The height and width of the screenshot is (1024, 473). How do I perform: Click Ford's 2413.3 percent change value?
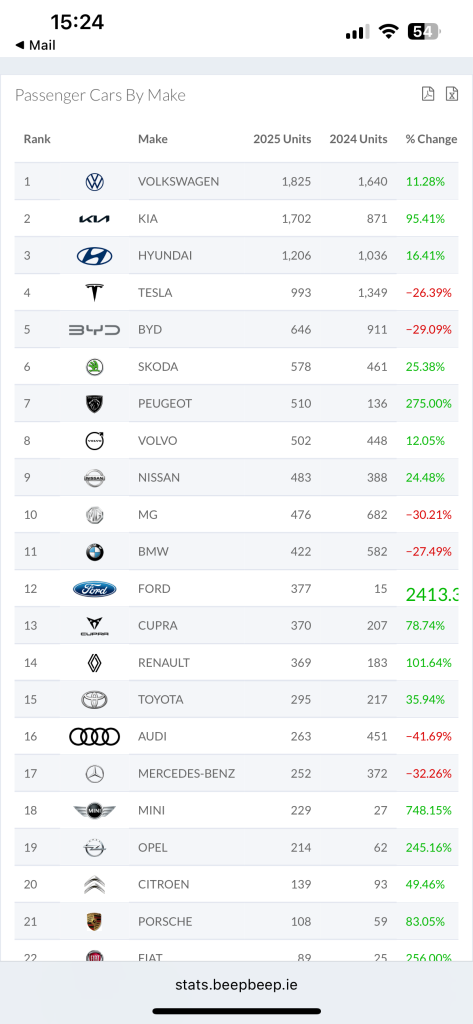pyautogui.click(x=432, y=594)
